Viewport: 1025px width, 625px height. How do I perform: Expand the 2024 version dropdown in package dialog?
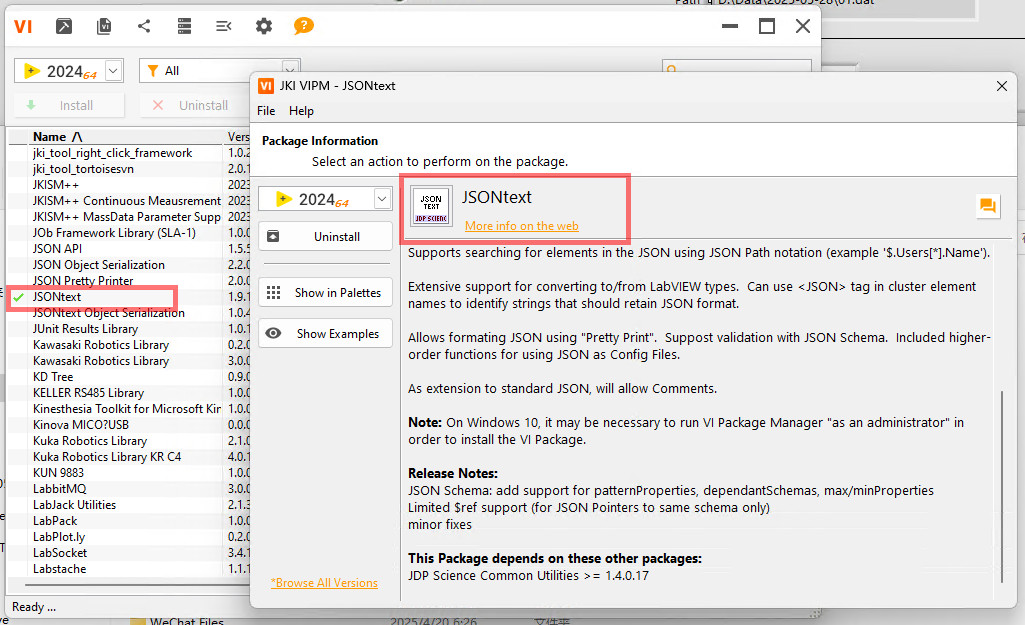coord(381,199)
